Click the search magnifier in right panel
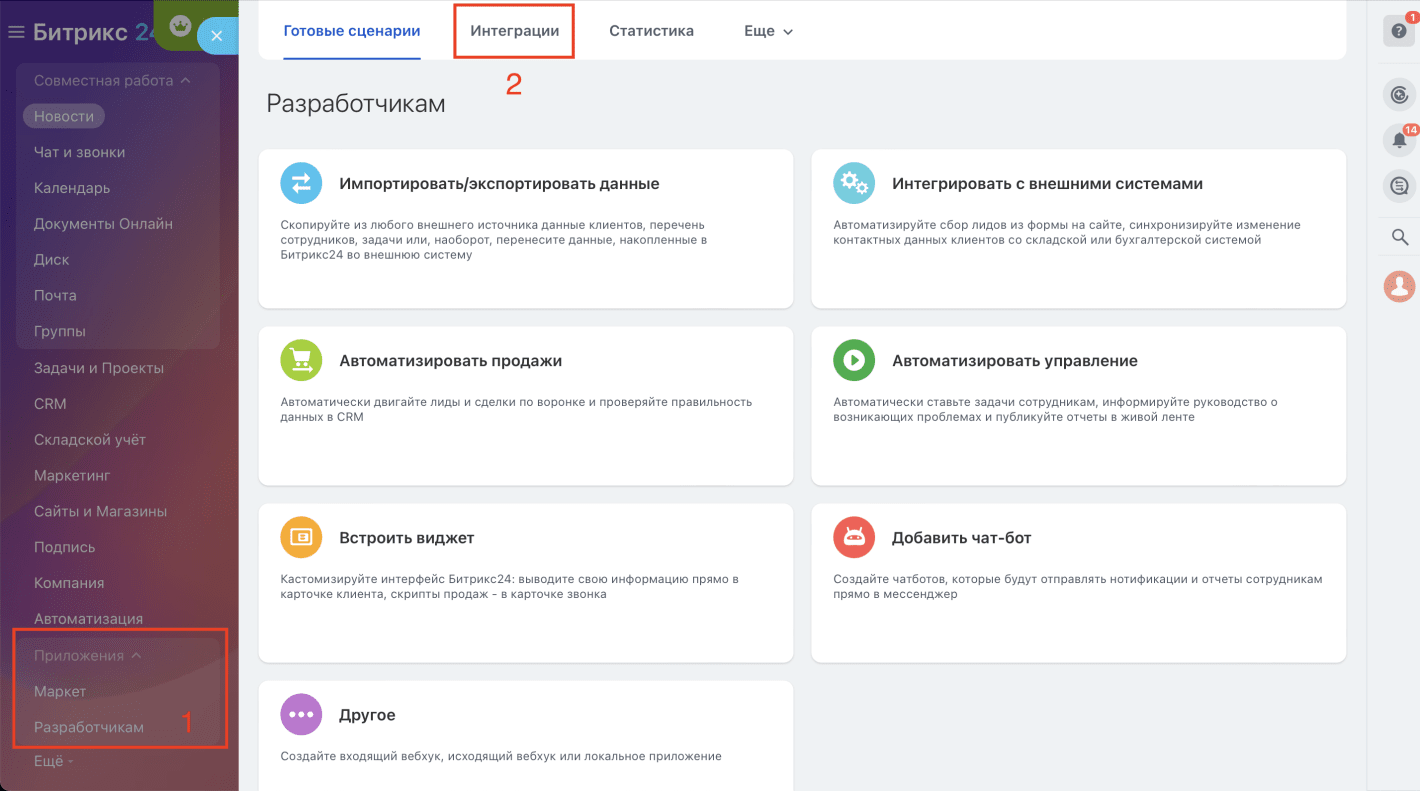 1399,237
